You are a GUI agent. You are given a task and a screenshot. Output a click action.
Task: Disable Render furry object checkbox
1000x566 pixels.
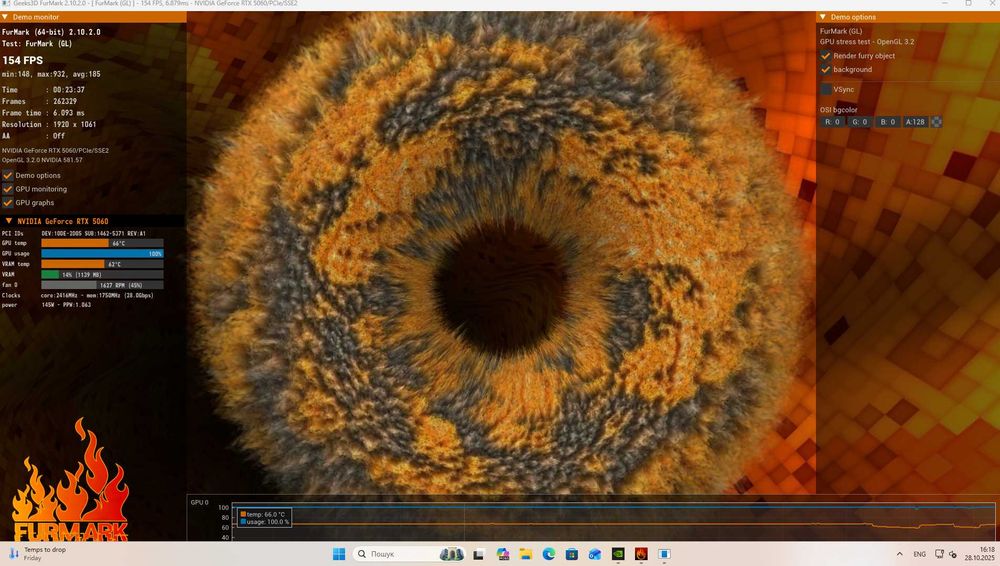pos(826,56)
